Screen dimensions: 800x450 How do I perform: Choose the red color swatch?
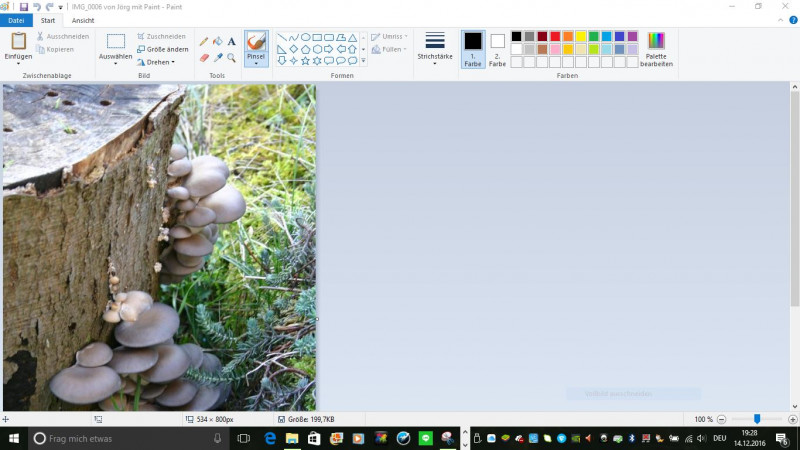point(555,36)
